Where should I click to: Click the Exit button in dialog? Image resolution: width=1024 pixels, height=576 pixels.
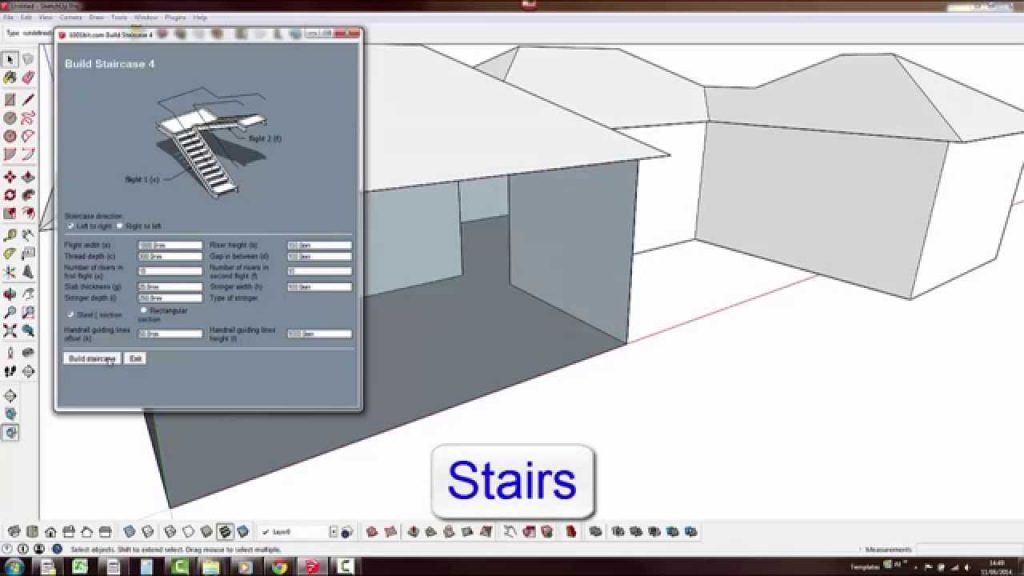tap(136, 358)
